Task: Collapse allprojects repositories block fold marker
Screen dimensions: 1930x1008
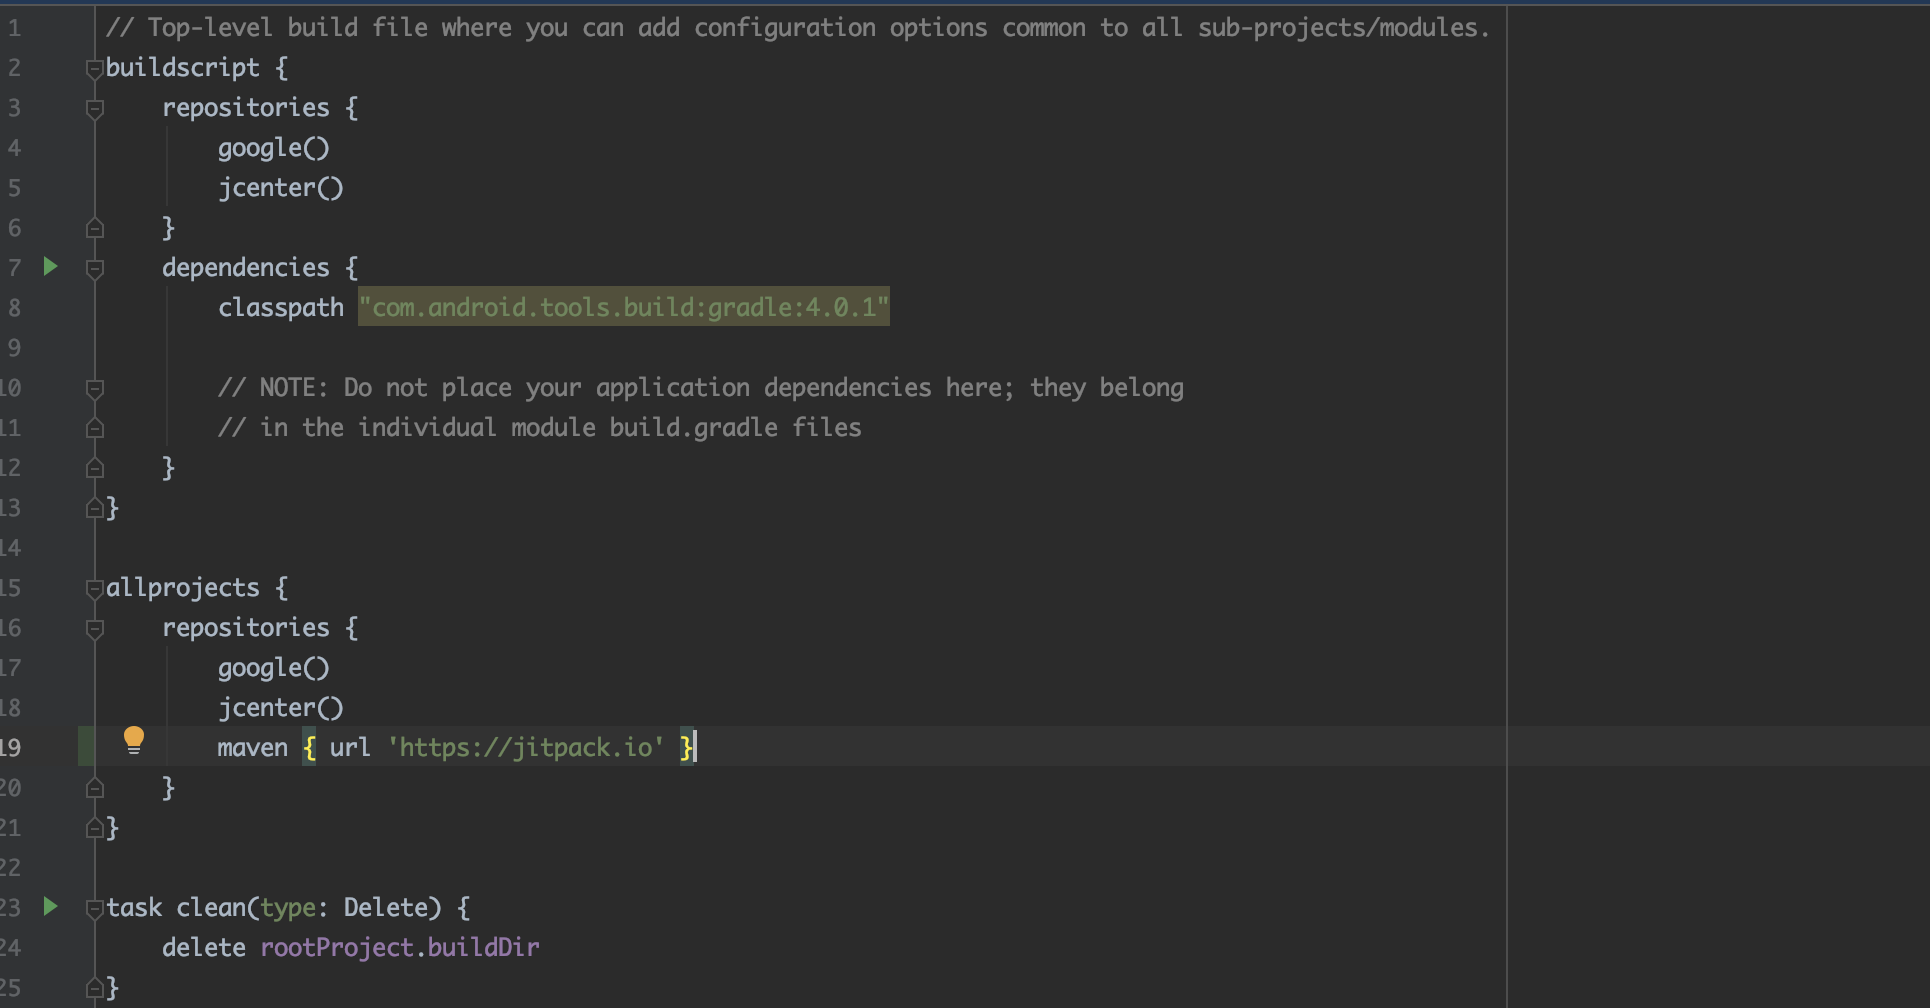Action: [95, 629]
